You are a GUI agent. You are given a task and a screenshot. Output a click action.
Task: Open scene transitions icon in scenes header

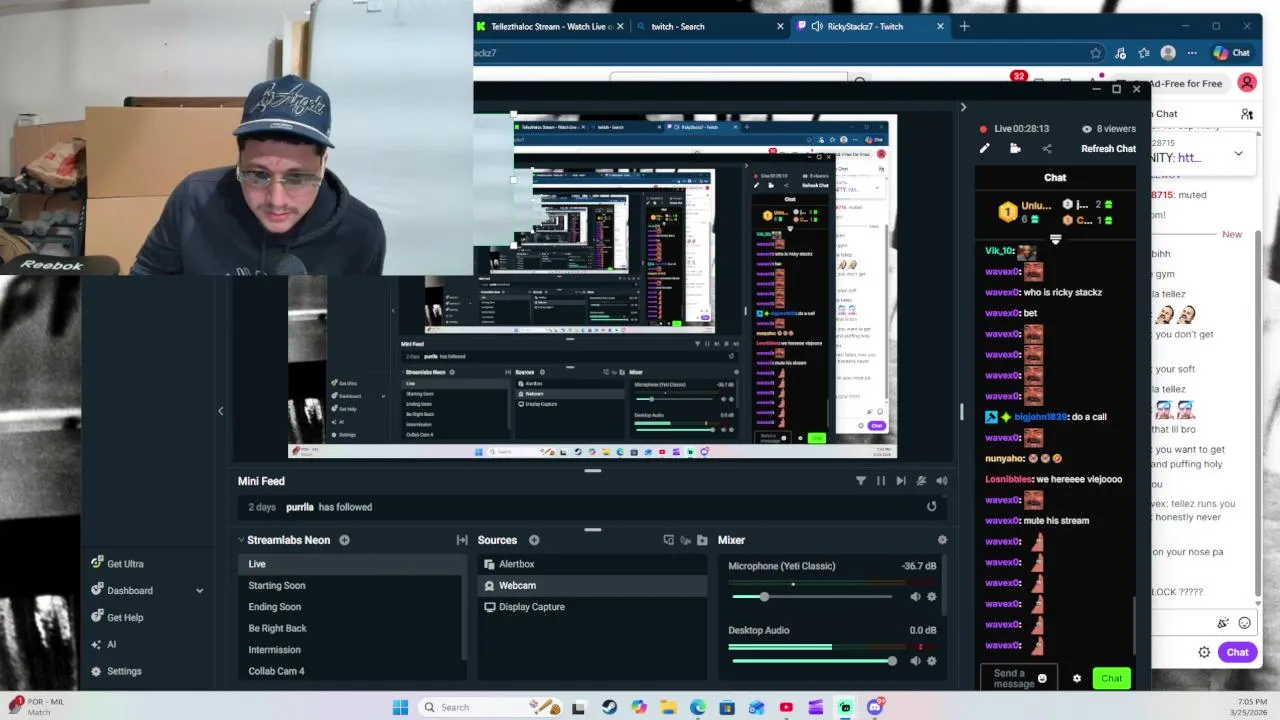tap(462, 540)
